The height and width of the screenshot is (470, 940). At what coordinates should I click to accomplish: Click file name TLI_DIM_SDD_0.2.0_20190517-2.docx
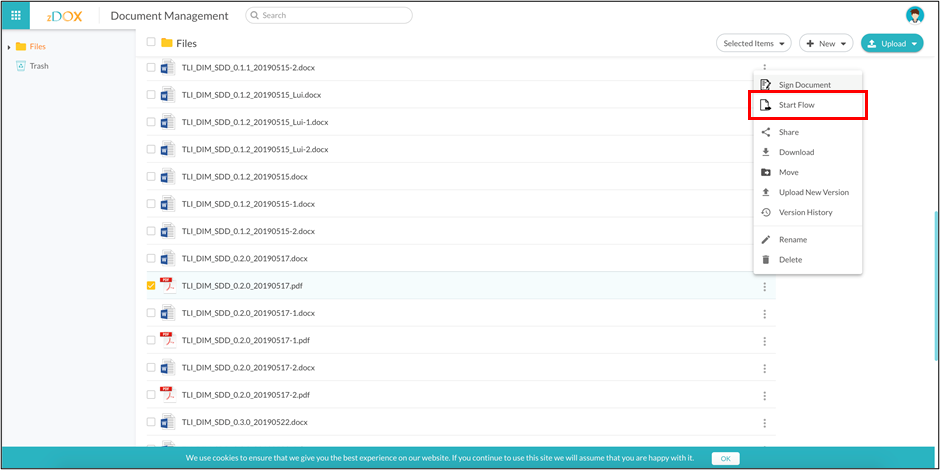[x=248, y=367]
